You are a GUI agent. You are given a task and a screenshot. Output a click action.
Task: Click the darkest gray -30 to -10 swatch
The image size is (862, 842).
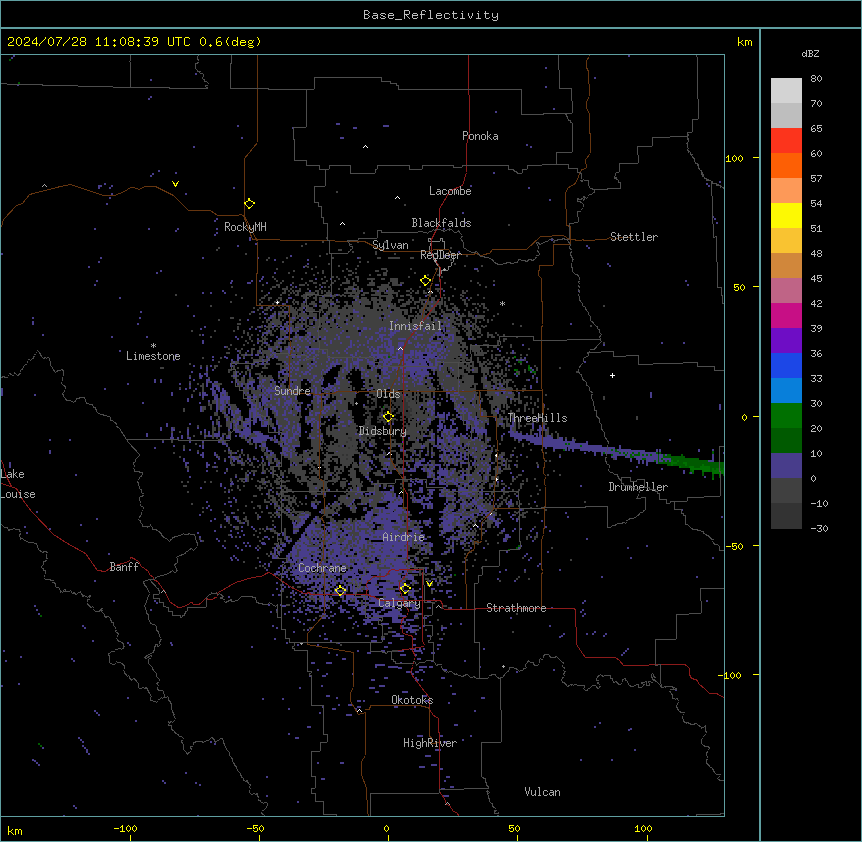(x=786, y=516)
